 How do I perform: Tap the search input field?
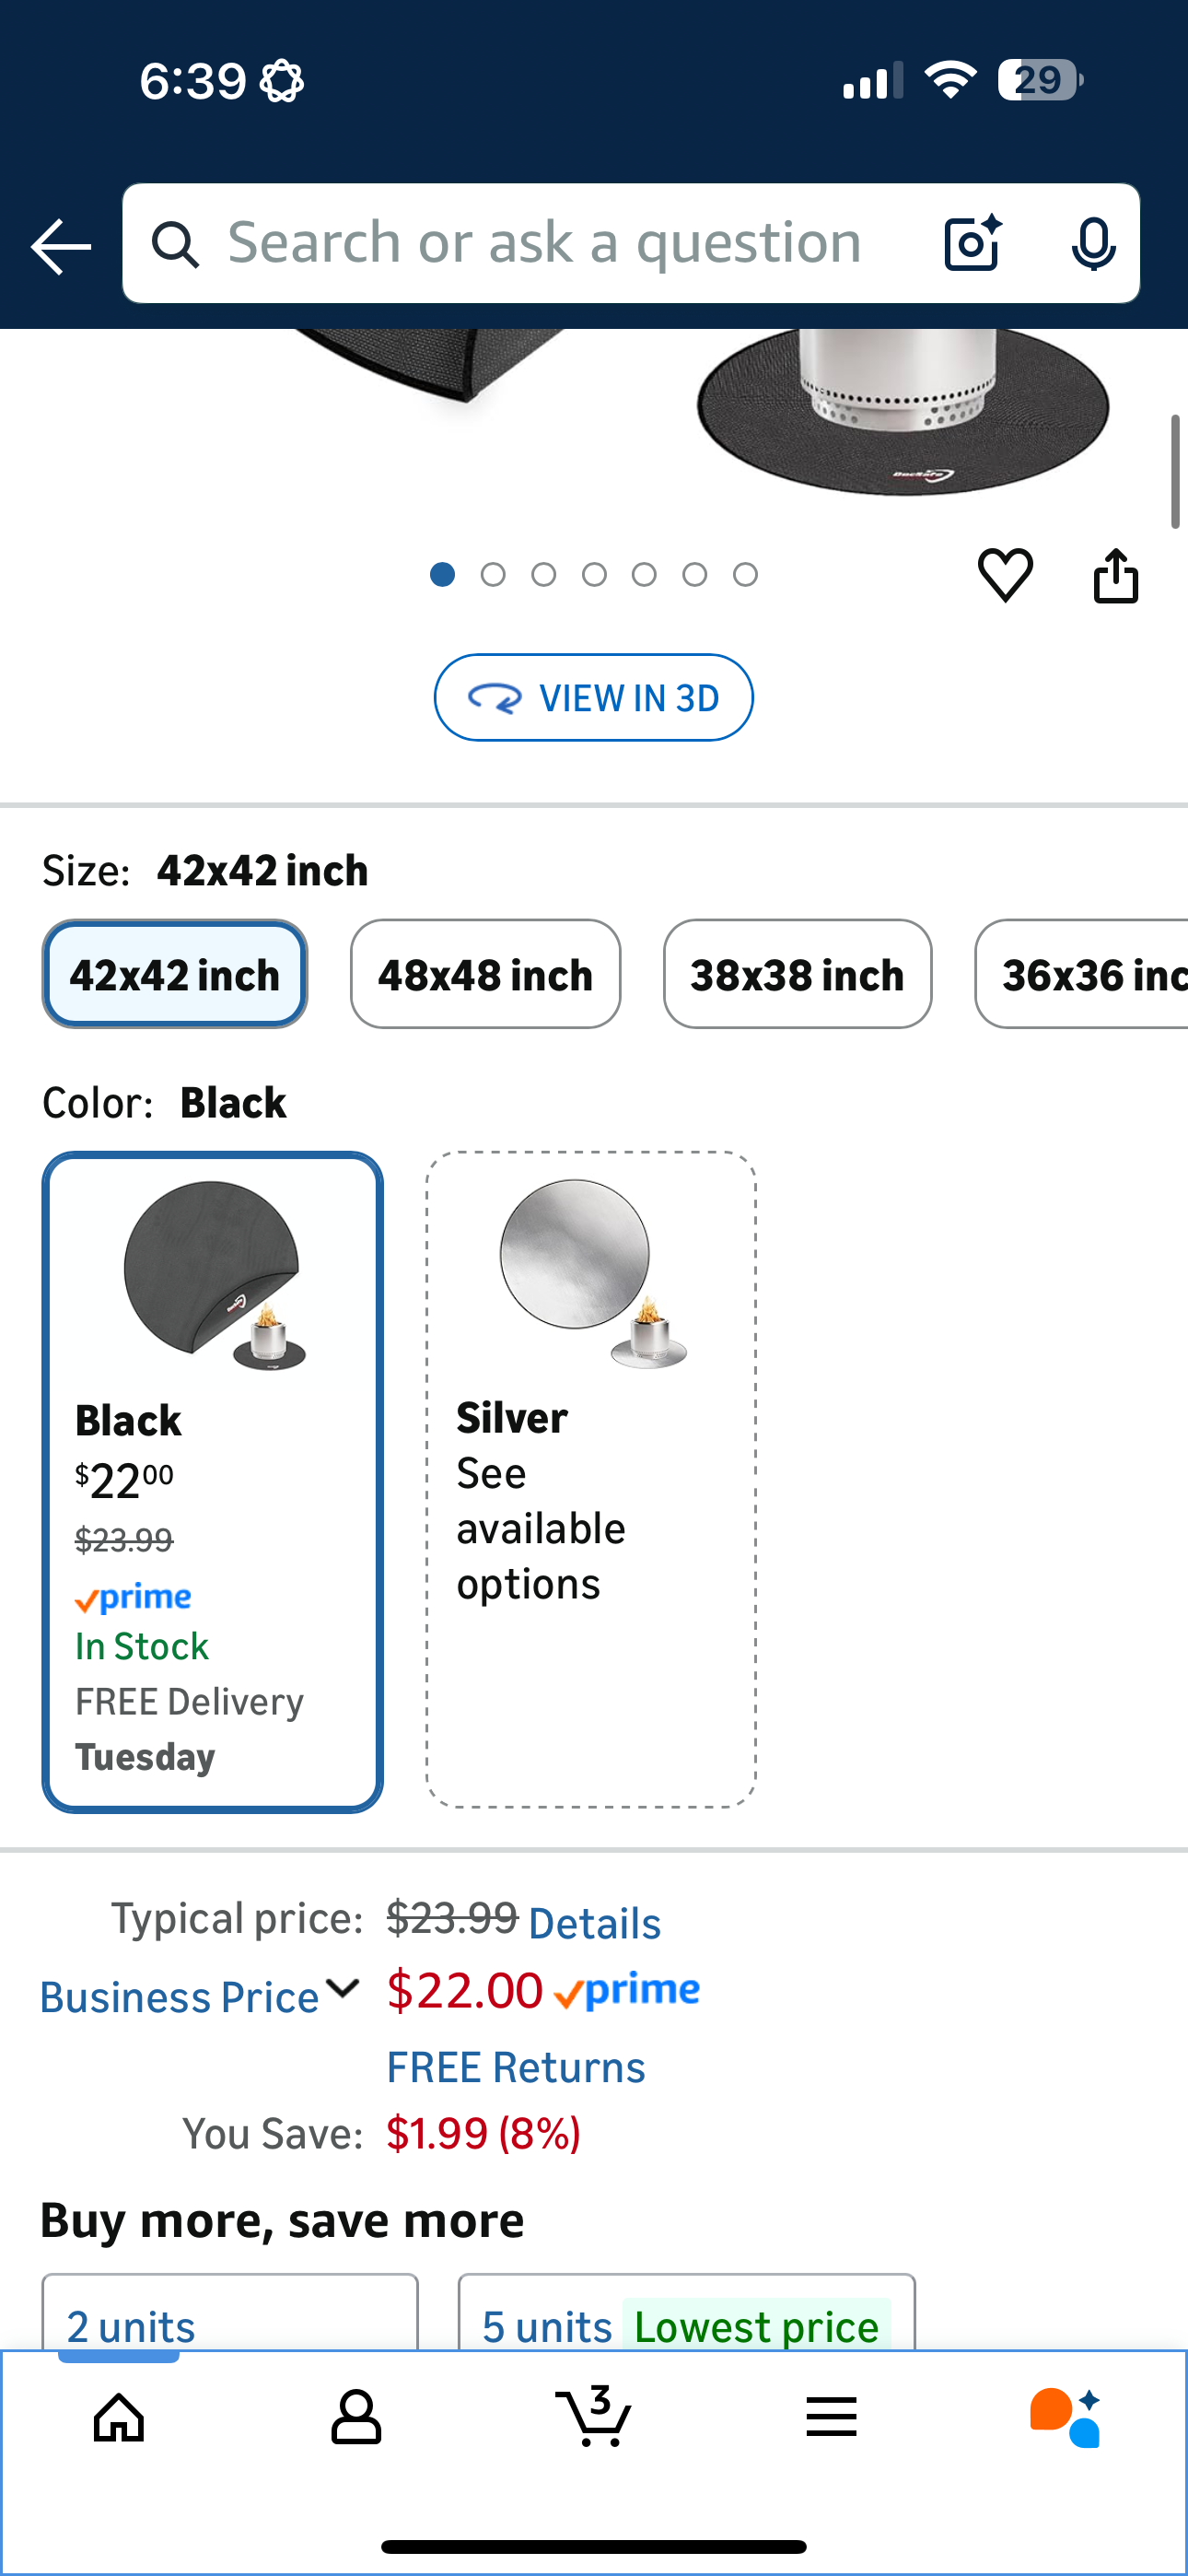[545, 243]
